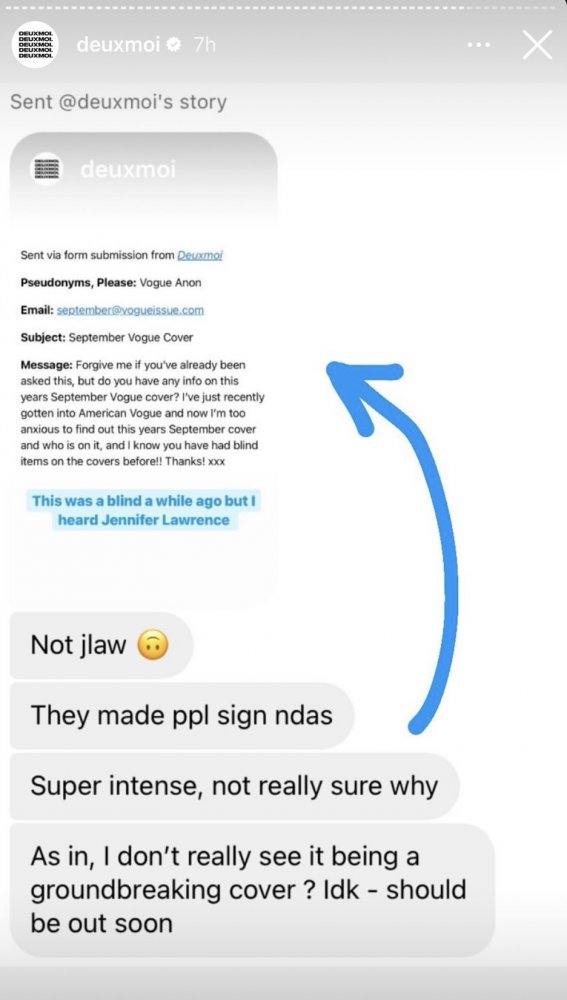Tap the deuxmoi username in header
567x1000 pixels.
coord(118,45)
